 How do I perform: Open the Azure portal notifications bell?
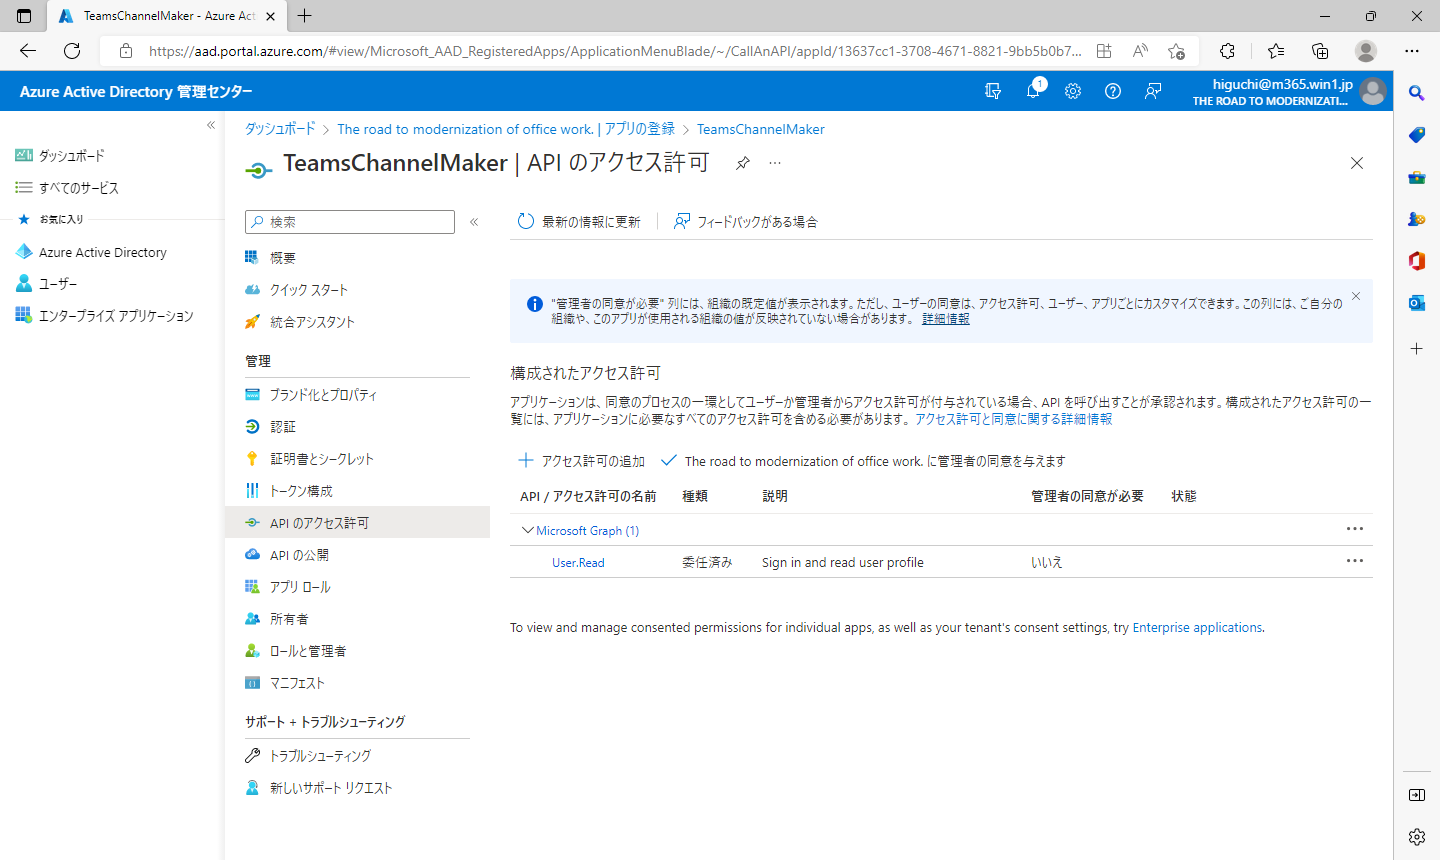click(x=1033, y=91)
